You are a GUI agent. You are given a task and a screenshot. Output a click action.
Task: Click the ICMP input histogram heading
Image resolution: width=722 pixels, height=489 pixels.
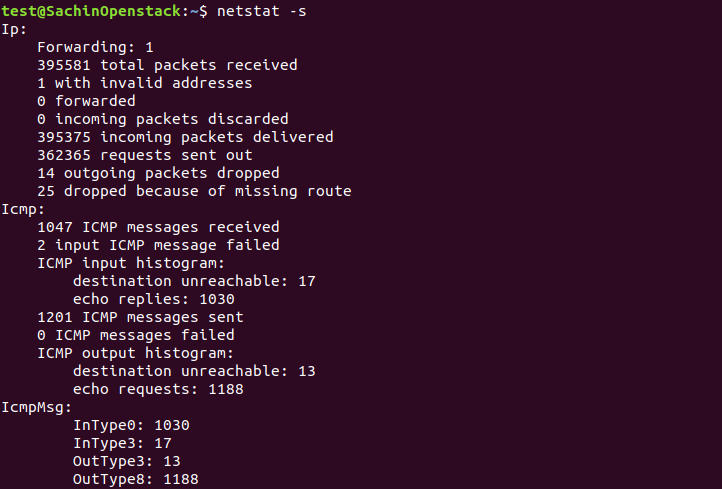click(131, 263)
